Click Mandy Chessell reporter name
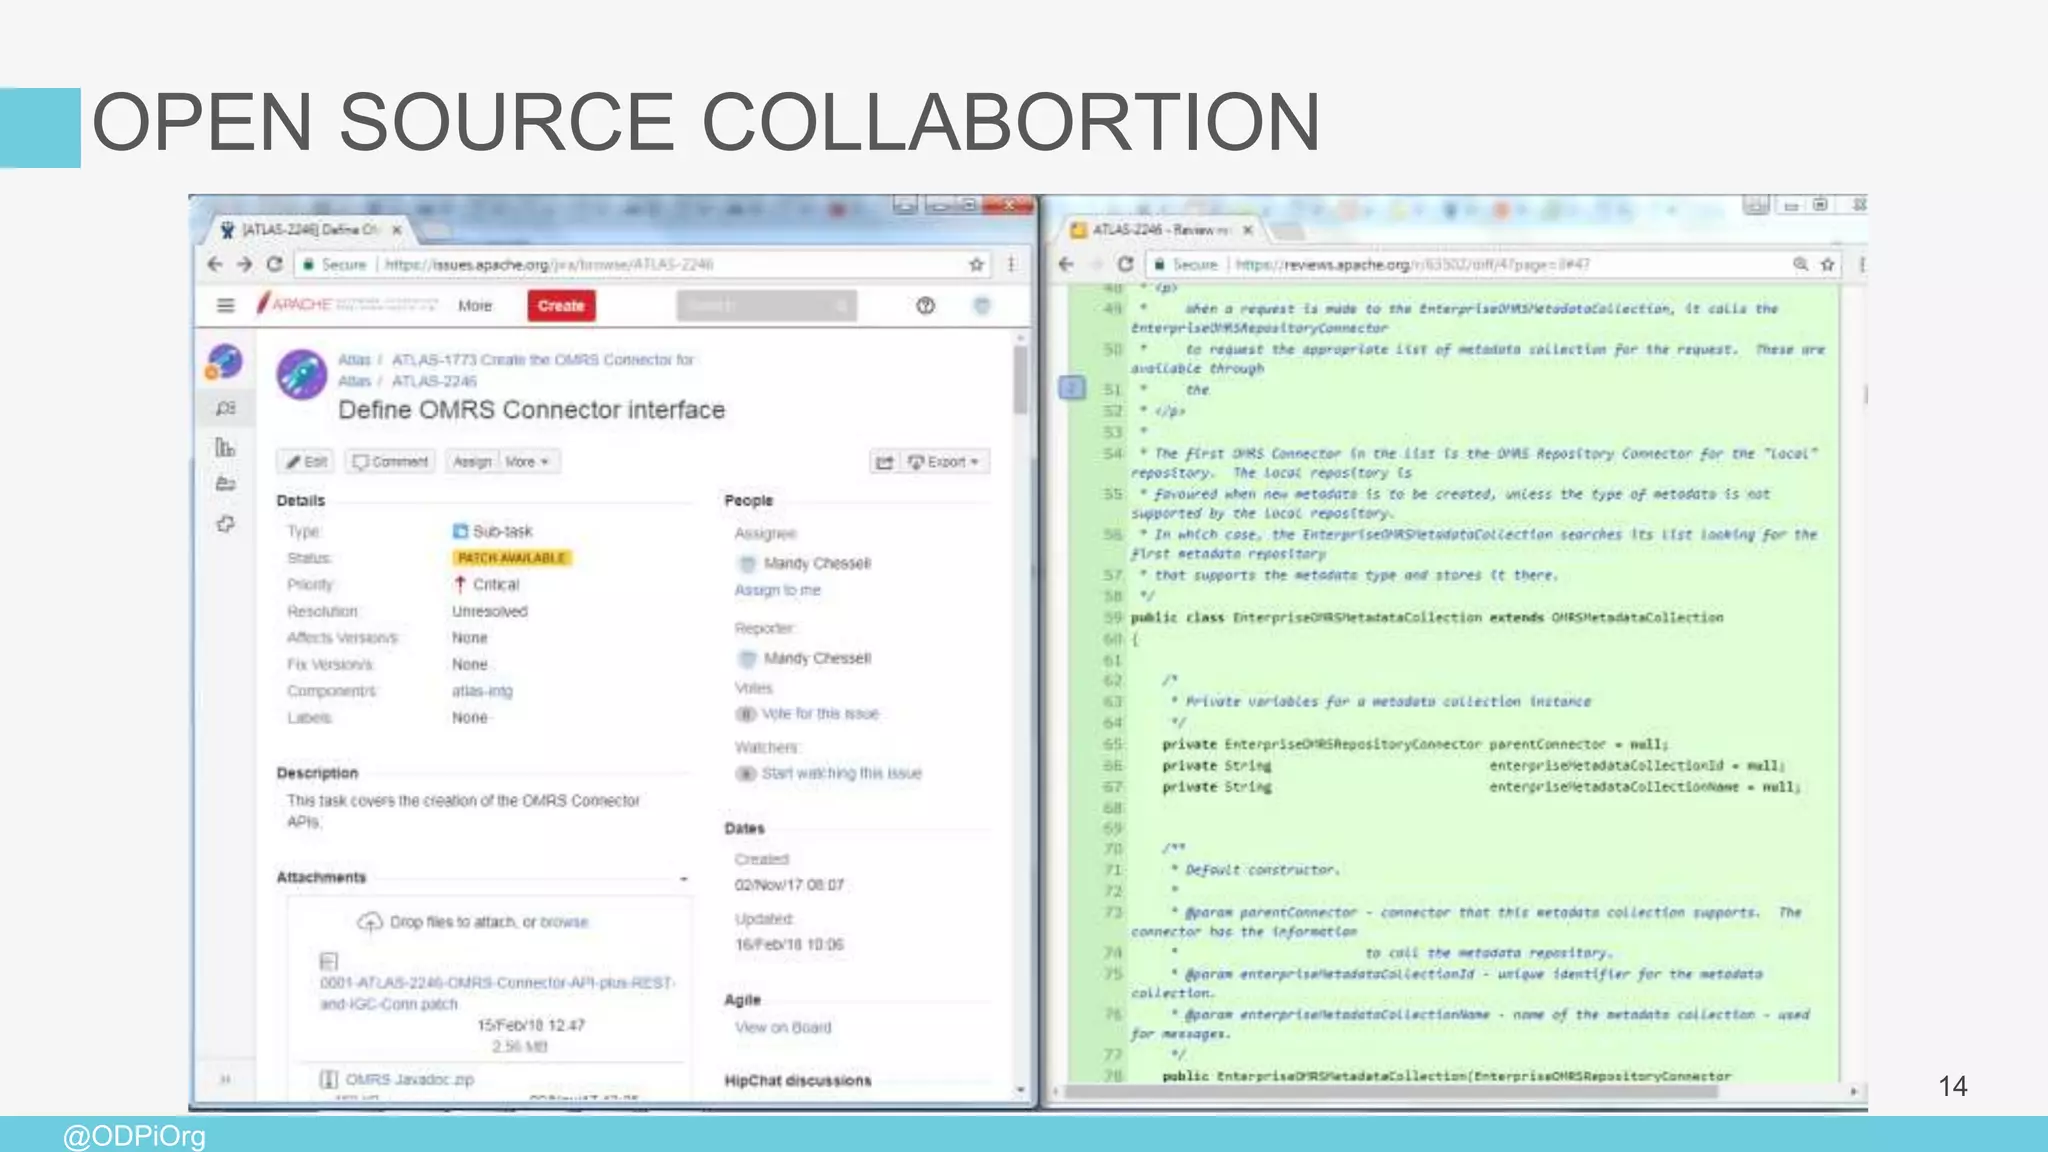This screenshot has width=2048, height=1152. pos(817,659)
